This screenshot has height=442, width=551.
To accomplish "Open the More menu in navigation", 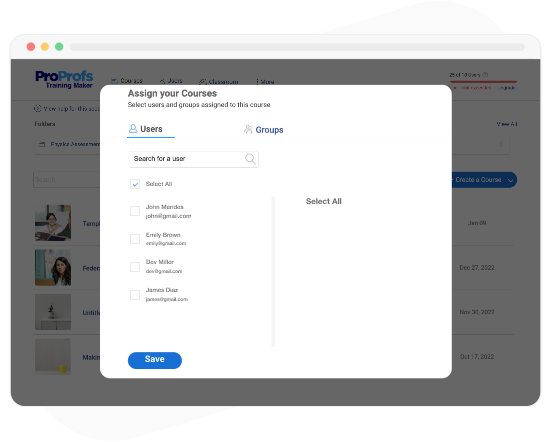I will coord(265,82).
